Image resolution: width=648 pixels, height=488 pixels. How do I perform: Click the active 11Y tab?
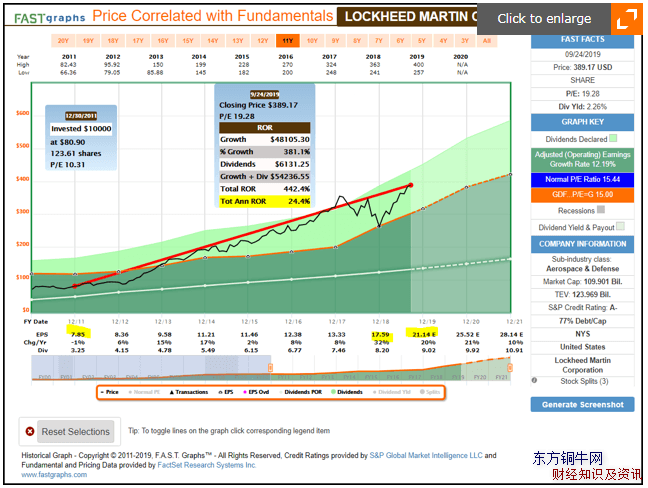288,41
